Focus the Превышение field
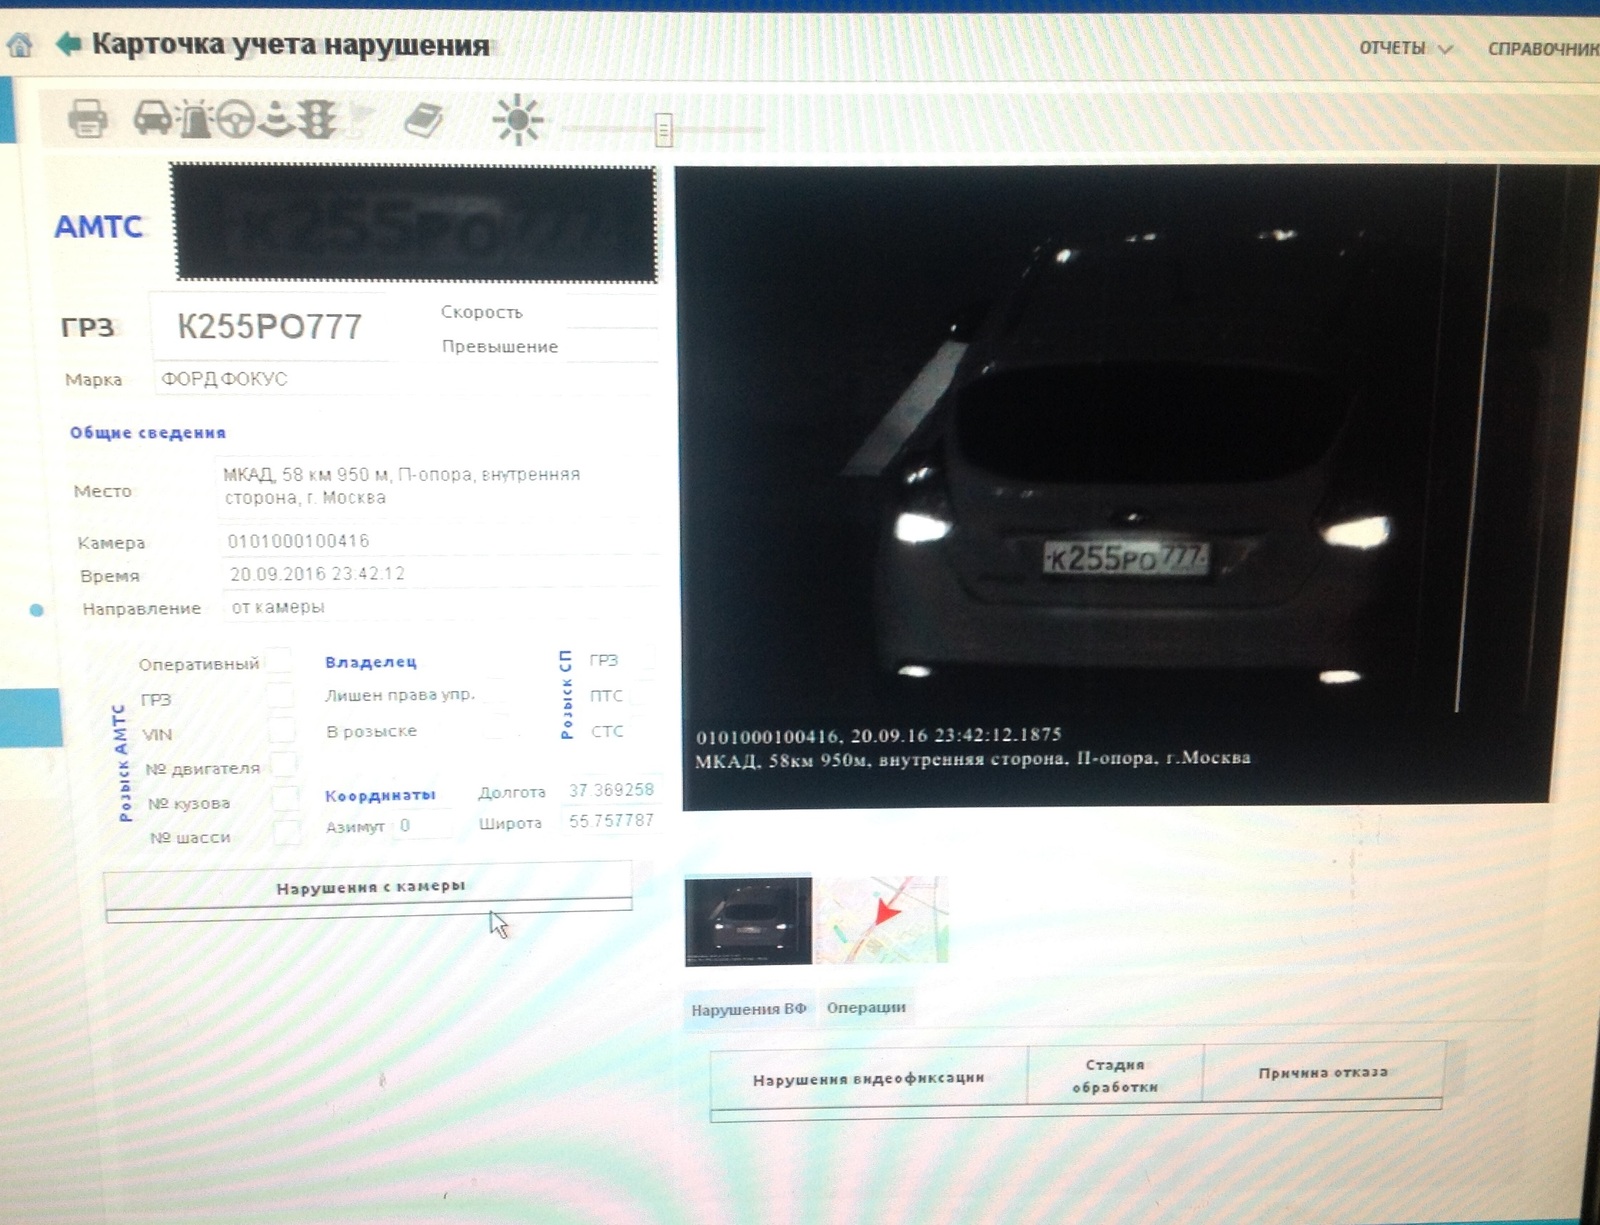Image resolution: width=1600 pixels, height=1225 pixels. (610, 345)
